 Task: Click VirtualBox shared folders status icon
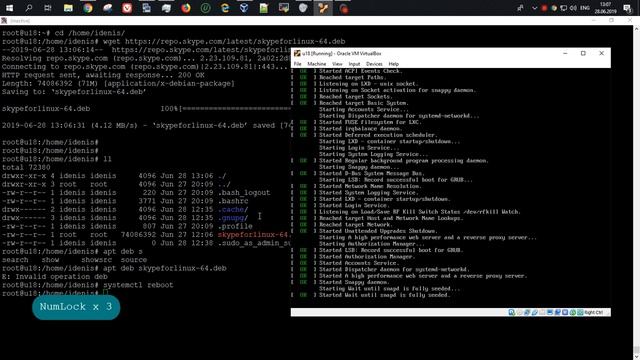[x=550, y=312]
